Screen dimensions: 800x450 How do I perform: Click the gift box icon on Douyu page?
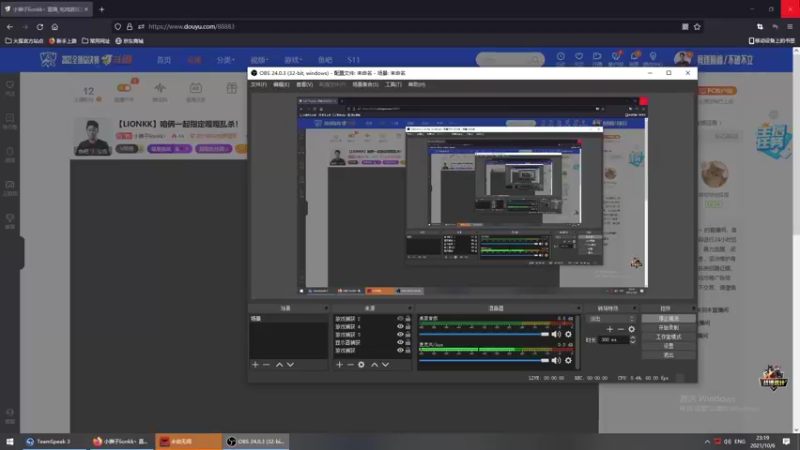(x=232, y=88)
